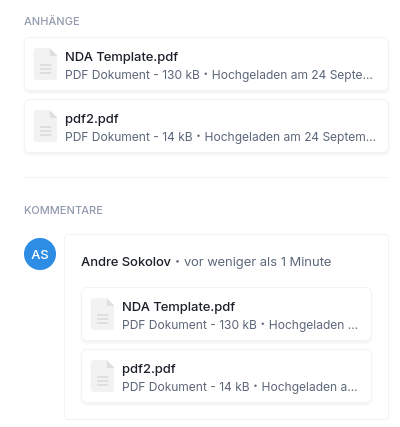Click the '130 kB • Hochgeladen' line in the comment
This screenshot has width=400, height=427.
[240, 325]
